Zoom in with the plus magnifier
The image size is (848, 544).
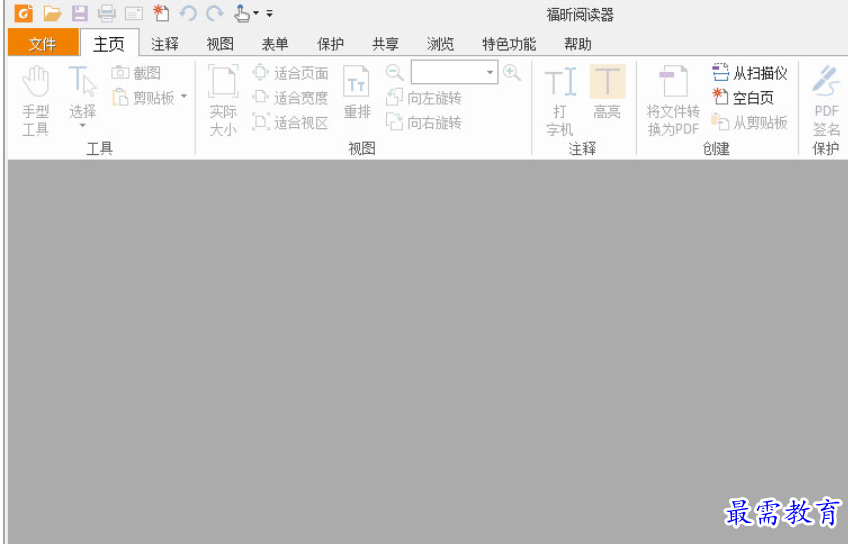click(512, 72)
